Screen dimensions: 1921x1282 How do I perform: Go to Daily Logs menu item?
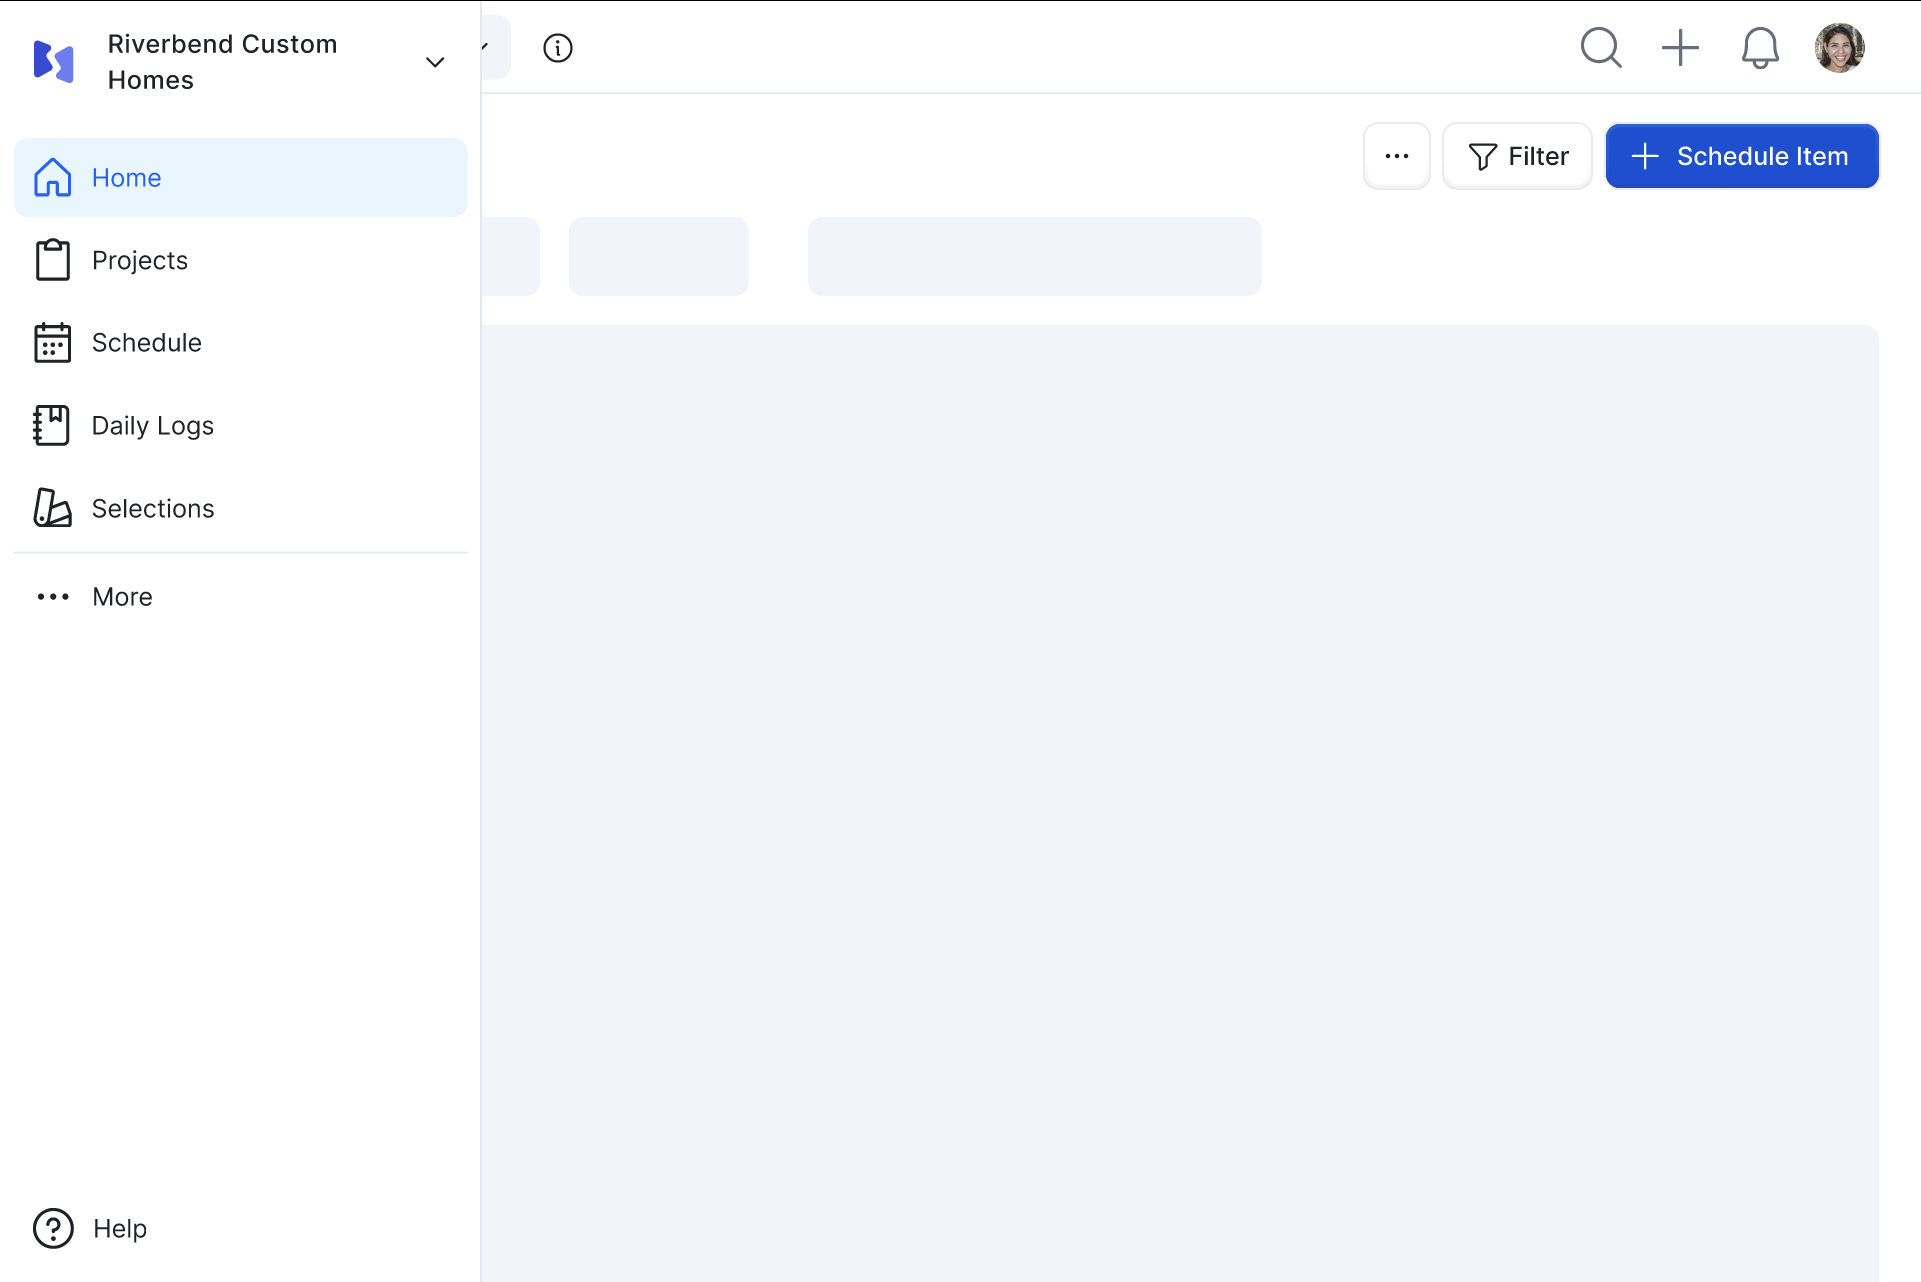coord(153,426)
